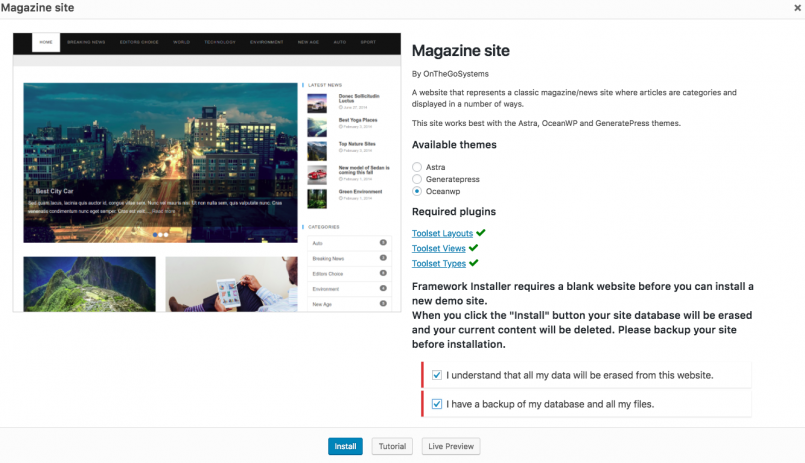Screen dimensions: 805x463
Task: Click 'Green Environment' headline text
Action: (360, 191)
